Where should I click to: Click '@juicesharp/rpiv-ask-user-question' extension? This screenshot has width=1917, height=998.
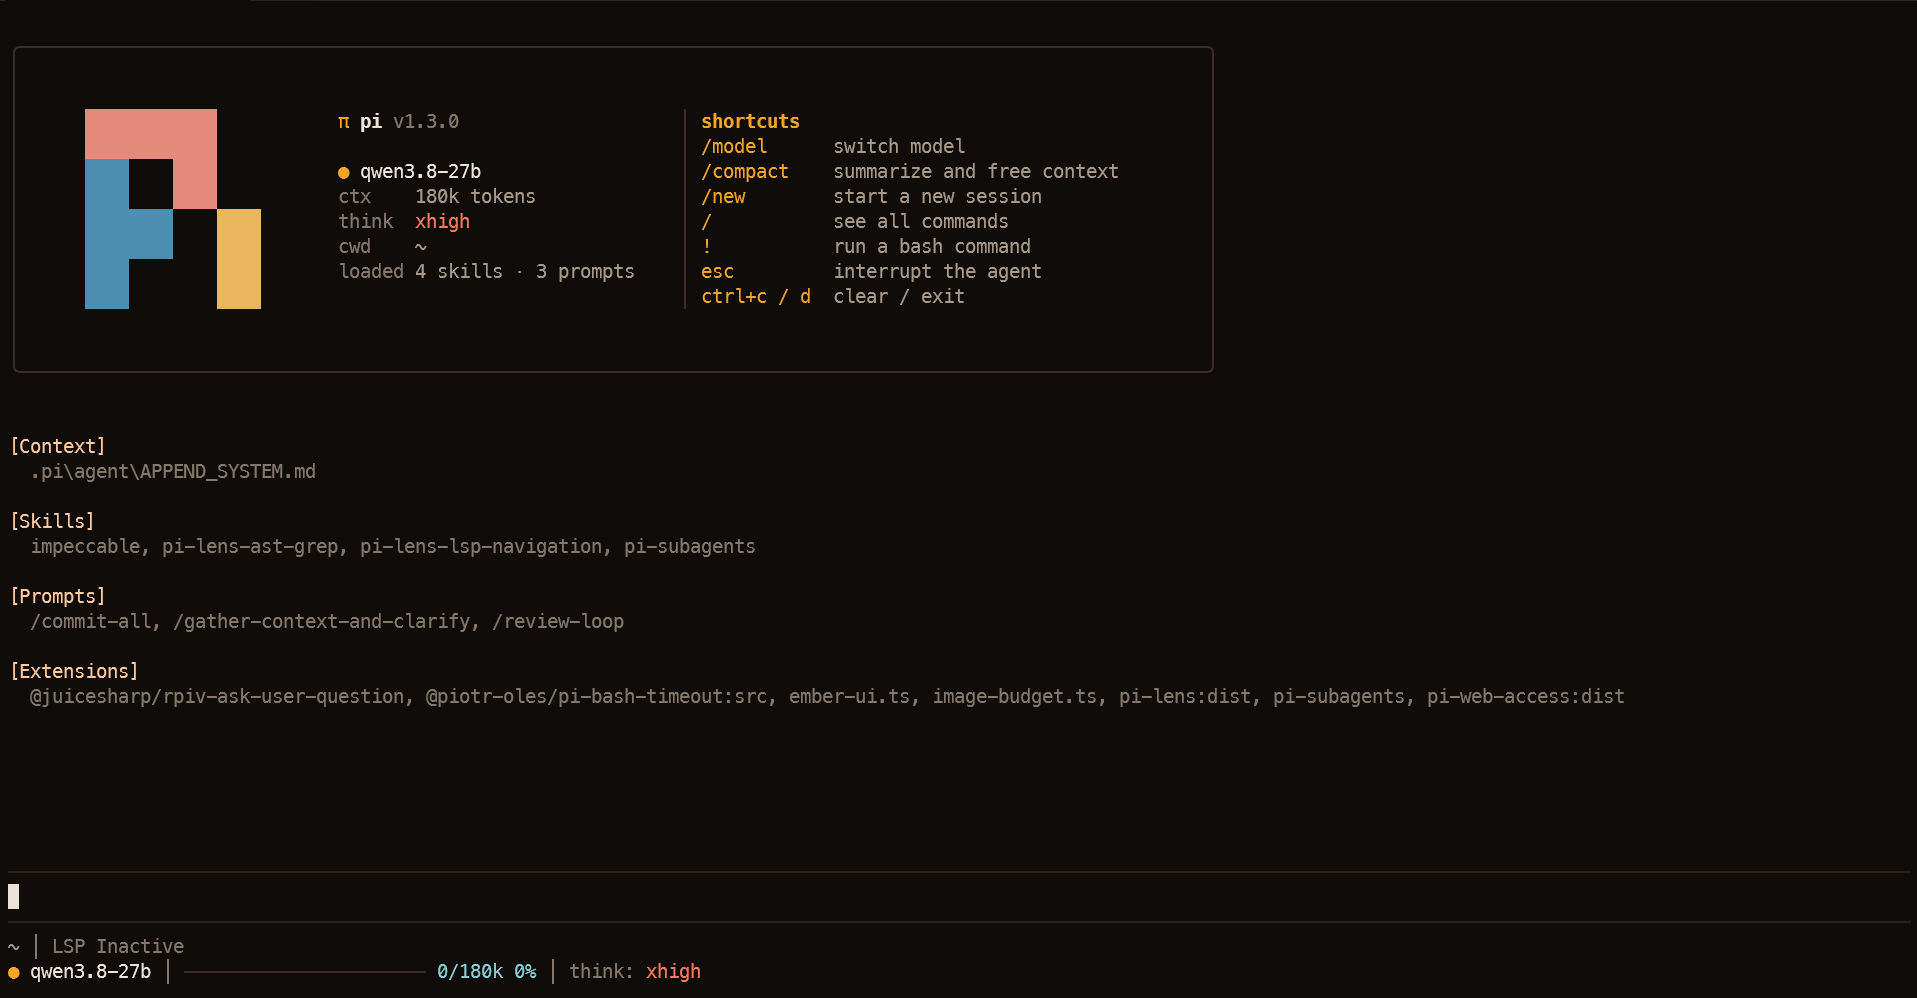point(217,697)
